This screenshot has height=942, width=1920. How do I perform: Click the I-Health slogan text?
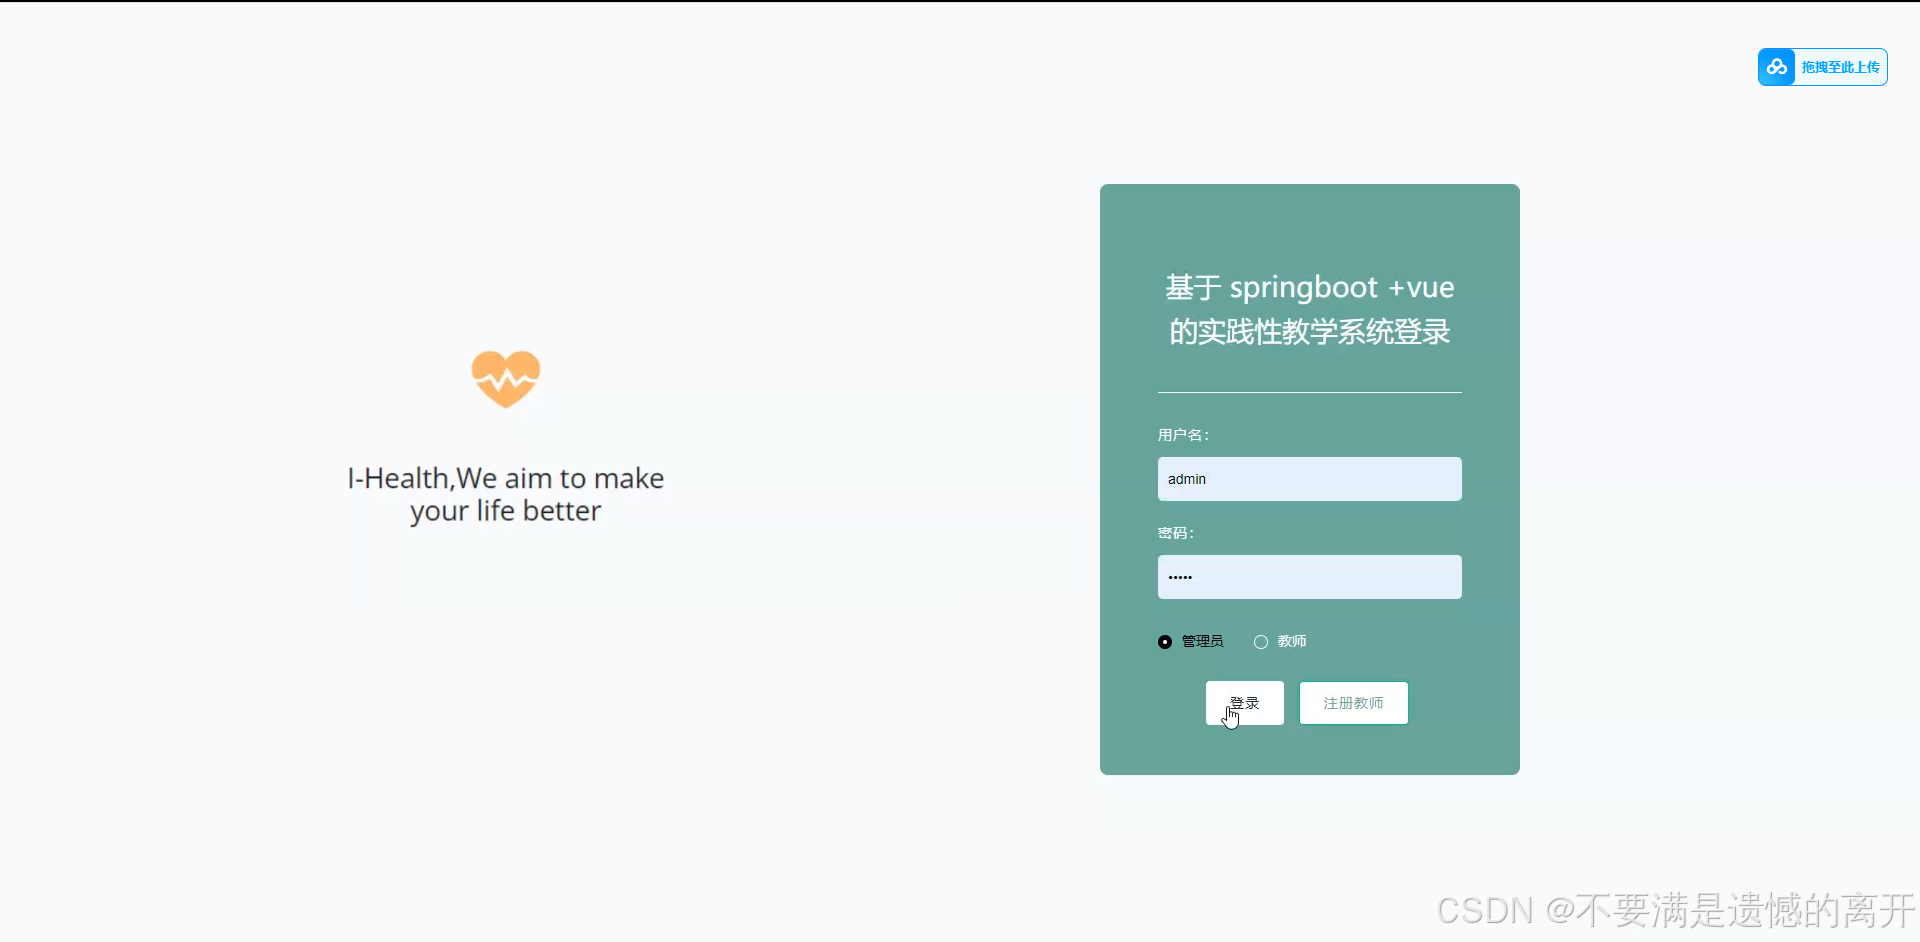(505, 494)
